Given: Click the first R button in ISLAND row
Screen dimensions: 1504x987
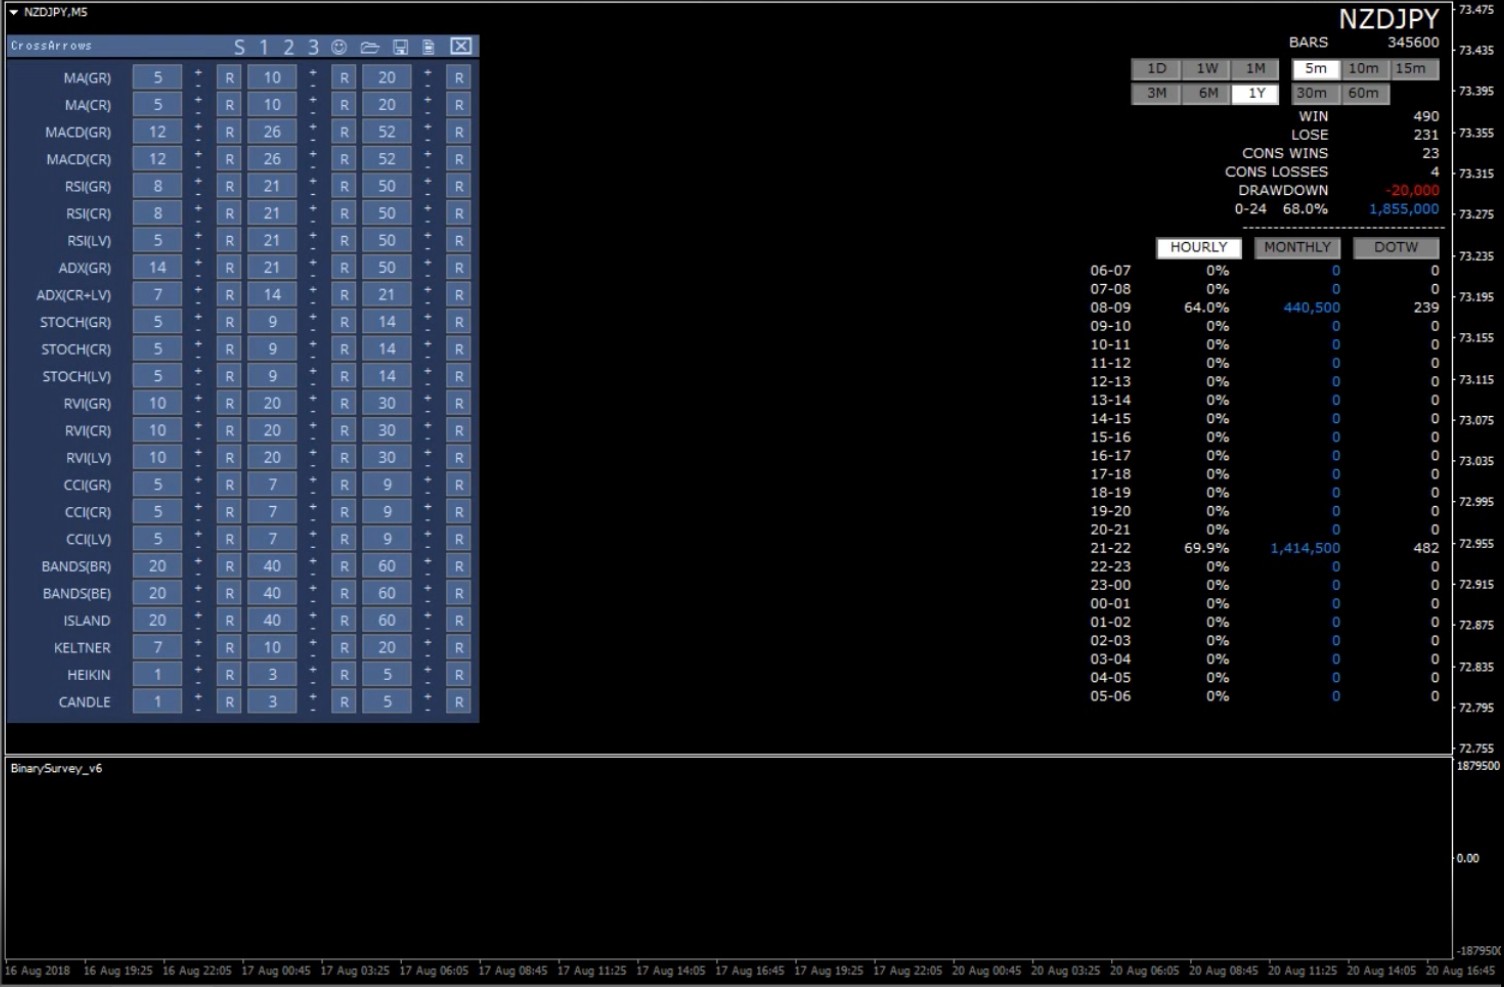Looking at the screenshot, I should [230, 621].
